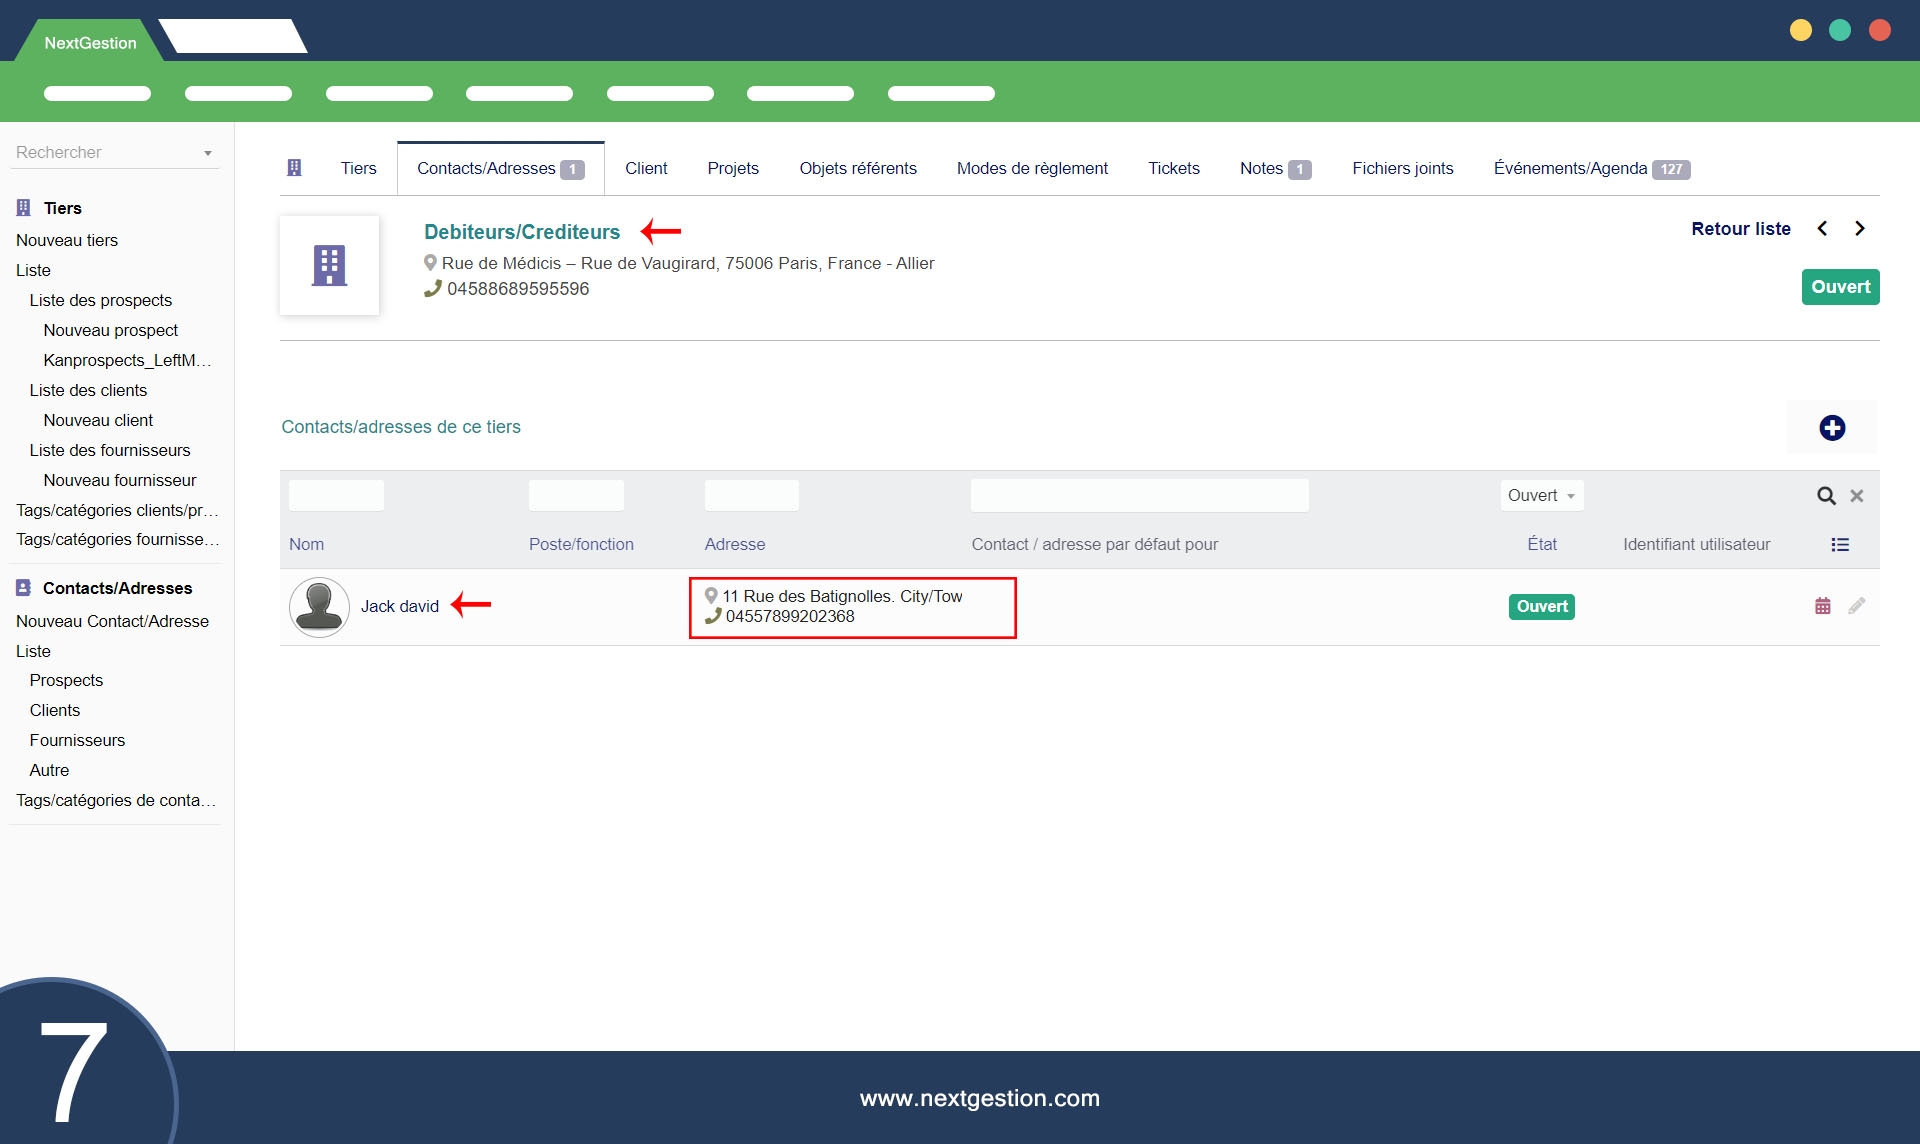Edit Jack david with pencil icon
Screen dimensions: 1920x1144
[x=1856, y=606]
